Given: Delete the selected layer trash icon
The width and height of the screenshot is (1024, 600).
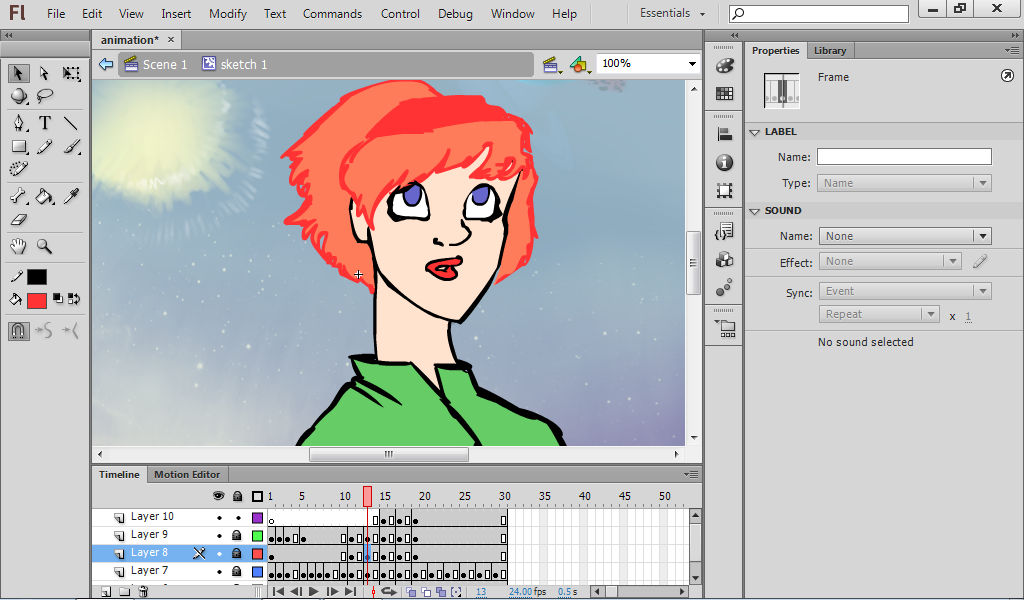Looking at the screenshot, I should [143, 592].
